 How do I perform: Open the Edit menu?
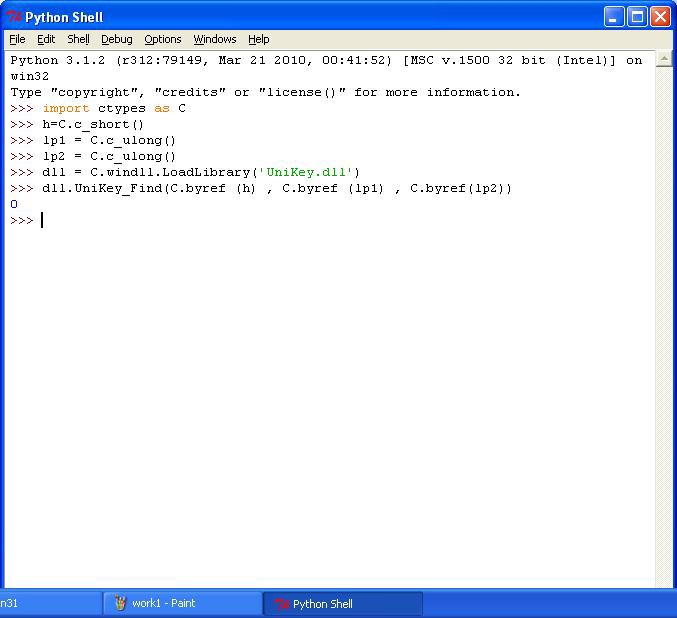(x=46, y=39)
